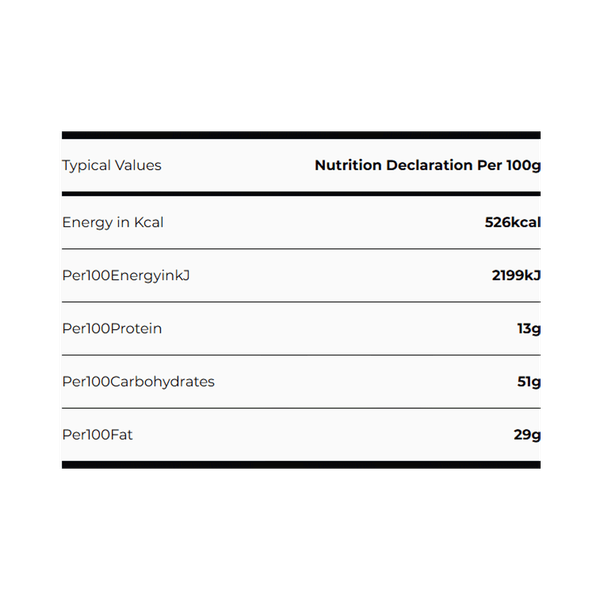Click the Energy in Kcal row label
The width and height of the screenshot is (600, 600).
point(112,222)
